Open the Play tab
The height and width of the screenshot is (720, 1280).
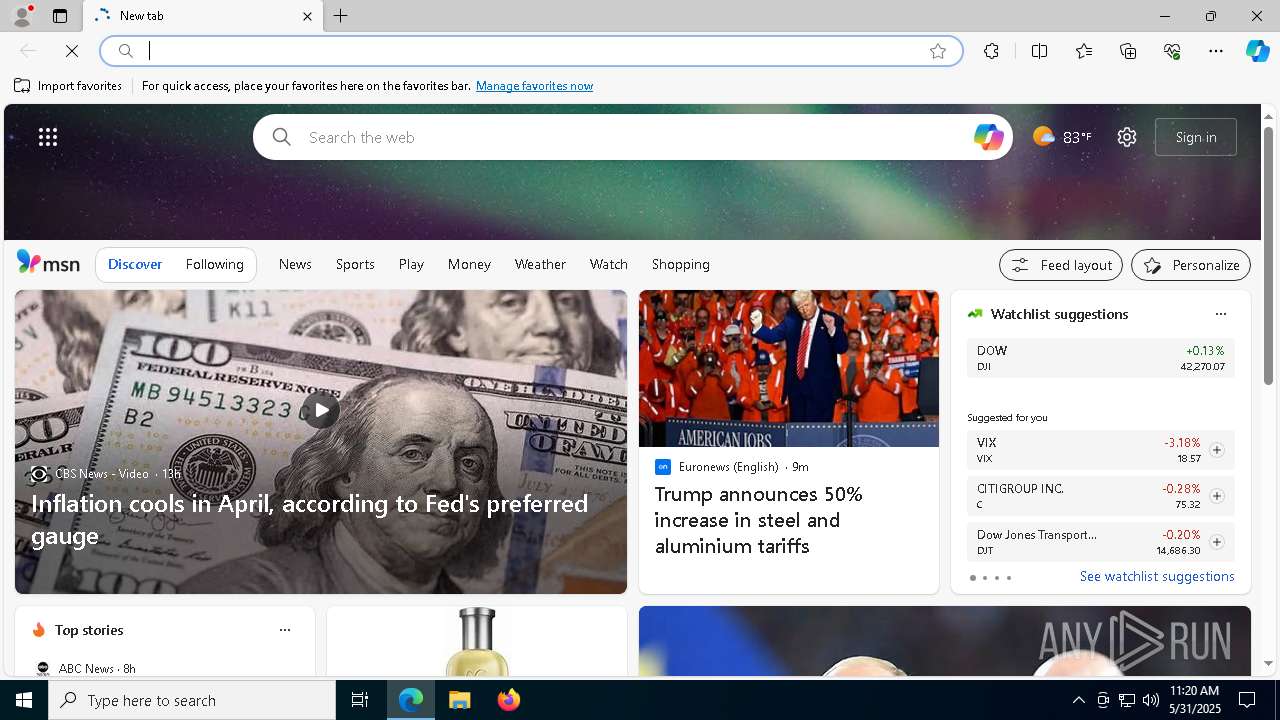click(411, 264)
